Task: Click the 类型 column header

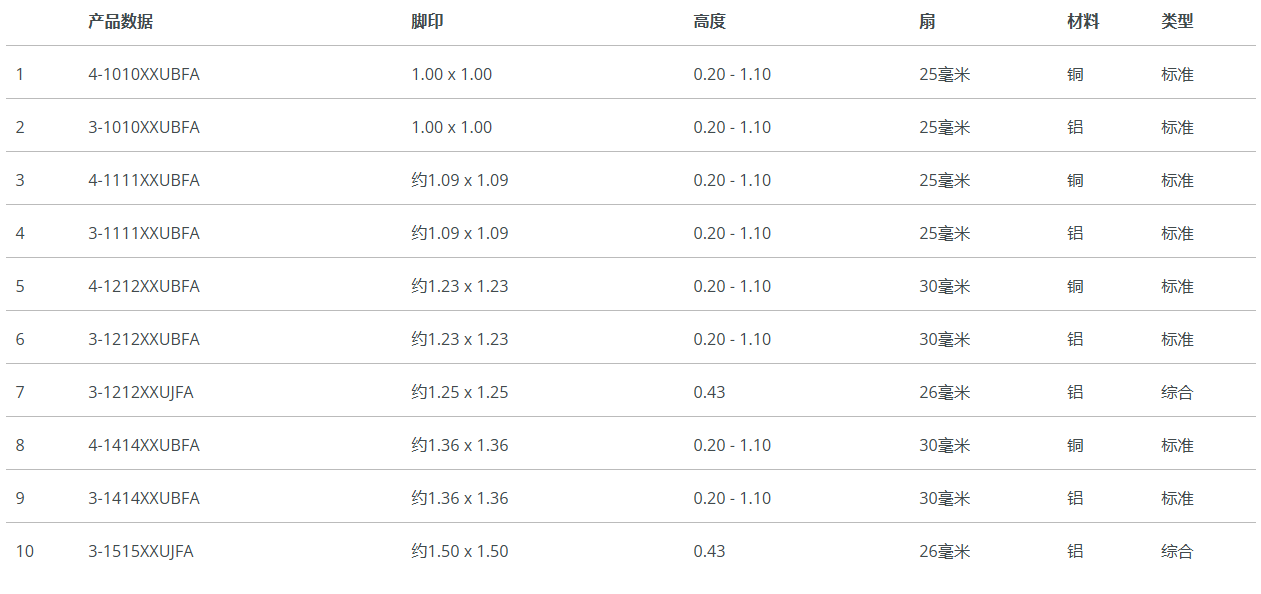Action: click(x=1177, y=21)
